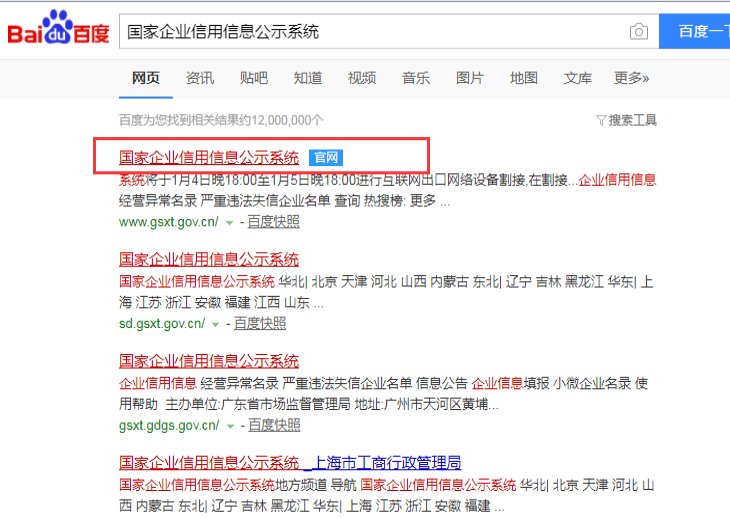
Task: Click the gsxt.gdgs.gov.cn/ URL text
Action: [169, 425]
